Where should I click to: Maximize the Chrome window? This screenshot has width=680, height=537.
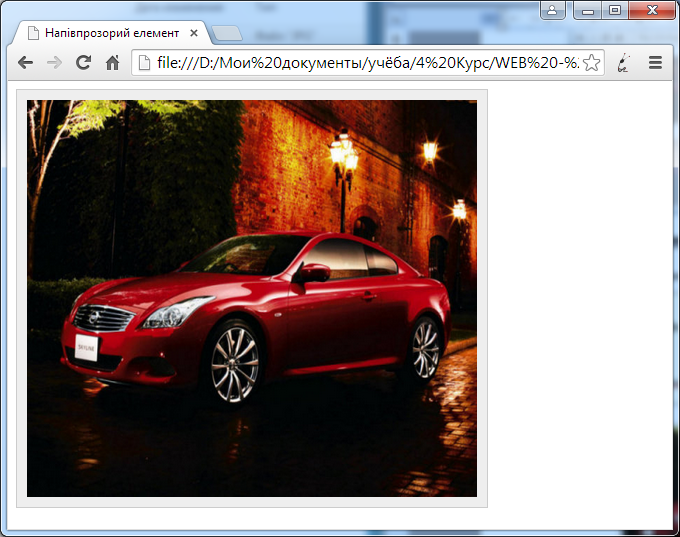614,10
